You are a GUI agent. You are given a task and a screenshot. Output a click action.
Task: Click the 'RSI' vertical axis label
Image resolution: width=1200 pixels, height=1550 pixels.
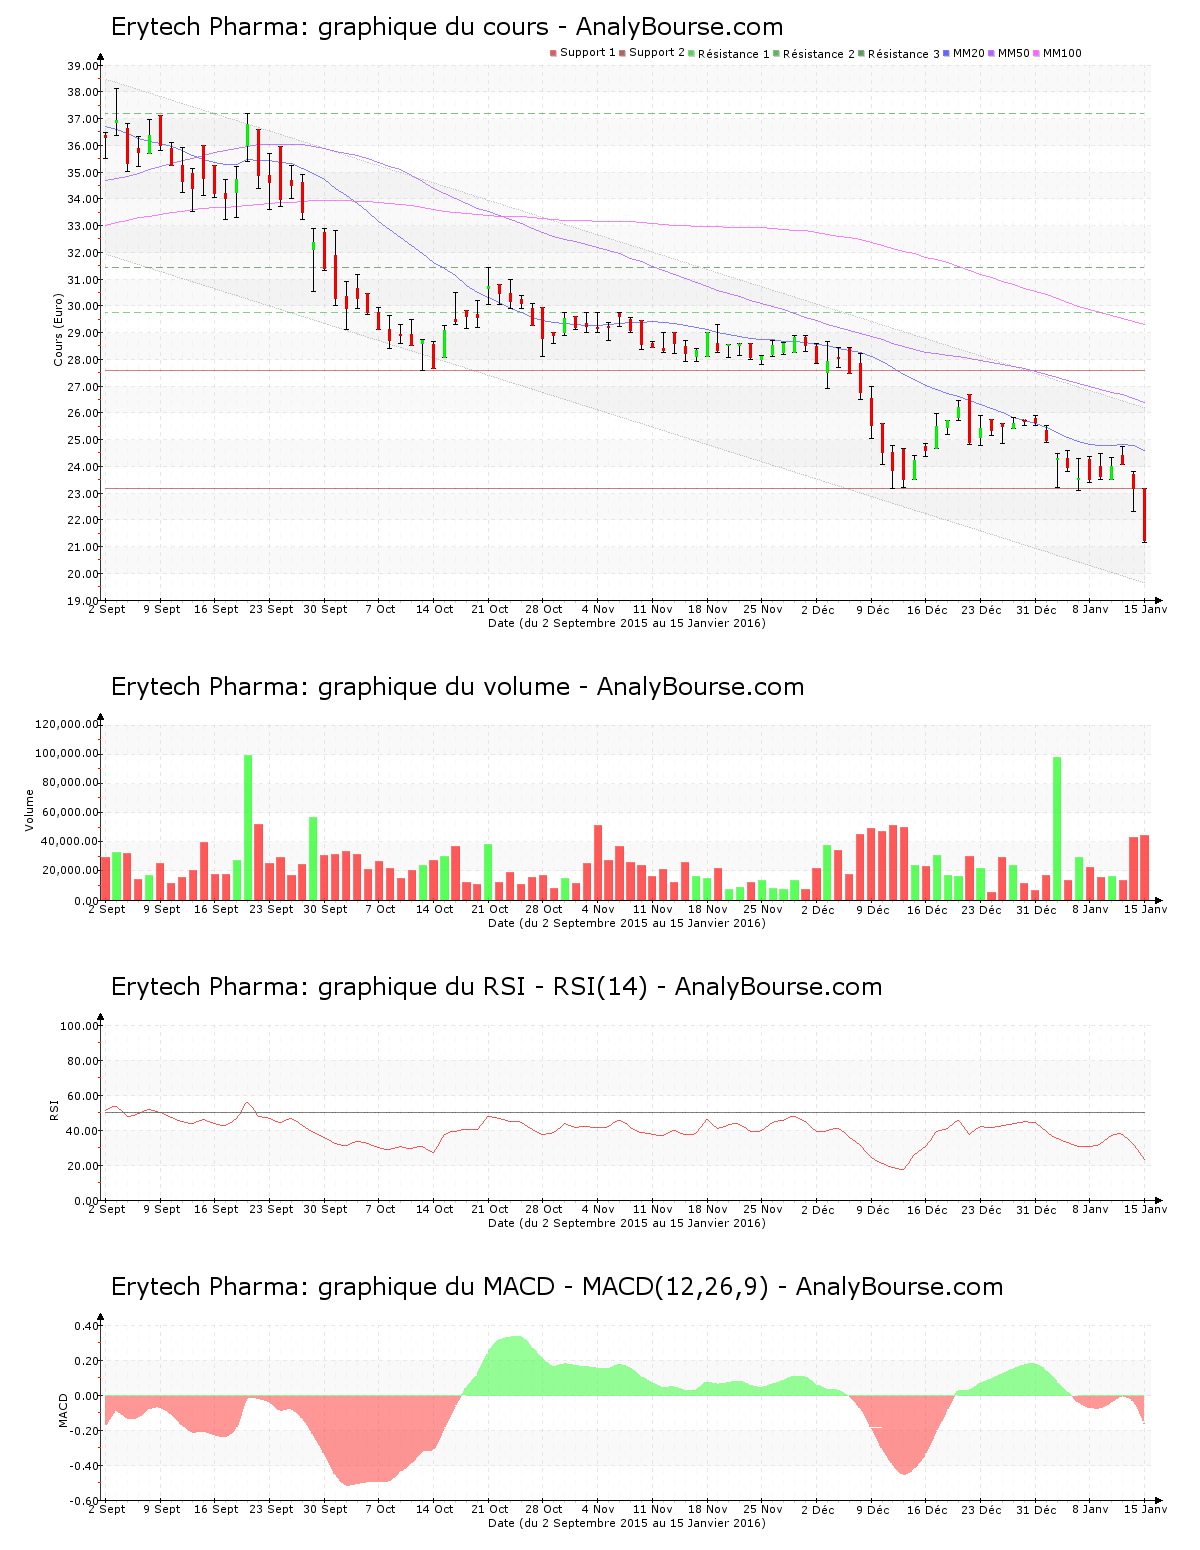point(54,1109)
